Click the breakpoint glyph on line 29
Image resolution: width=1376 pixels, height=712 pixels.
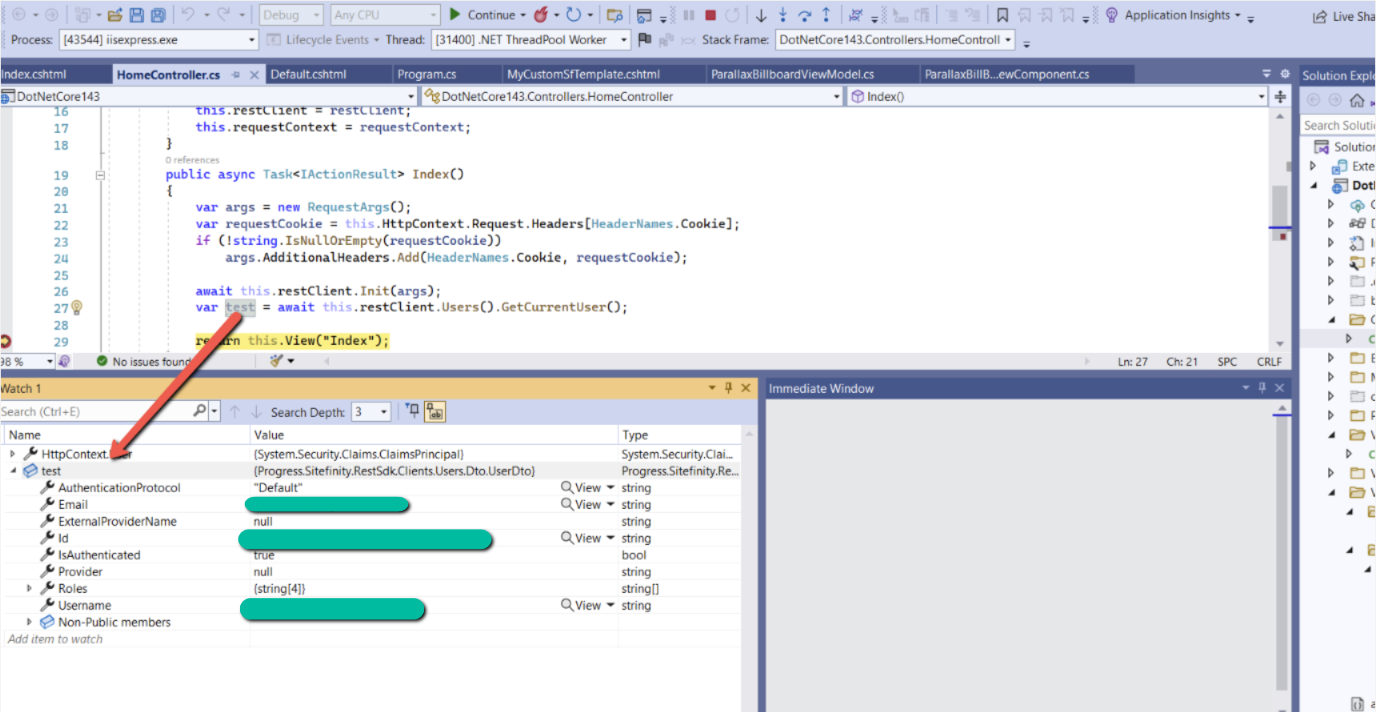pyautogui.click(x=4, y=342)
